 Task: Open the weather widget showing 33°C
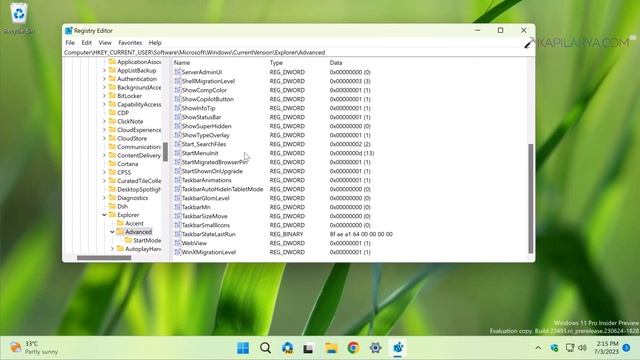pyautogui.click(x=34, y=348)
